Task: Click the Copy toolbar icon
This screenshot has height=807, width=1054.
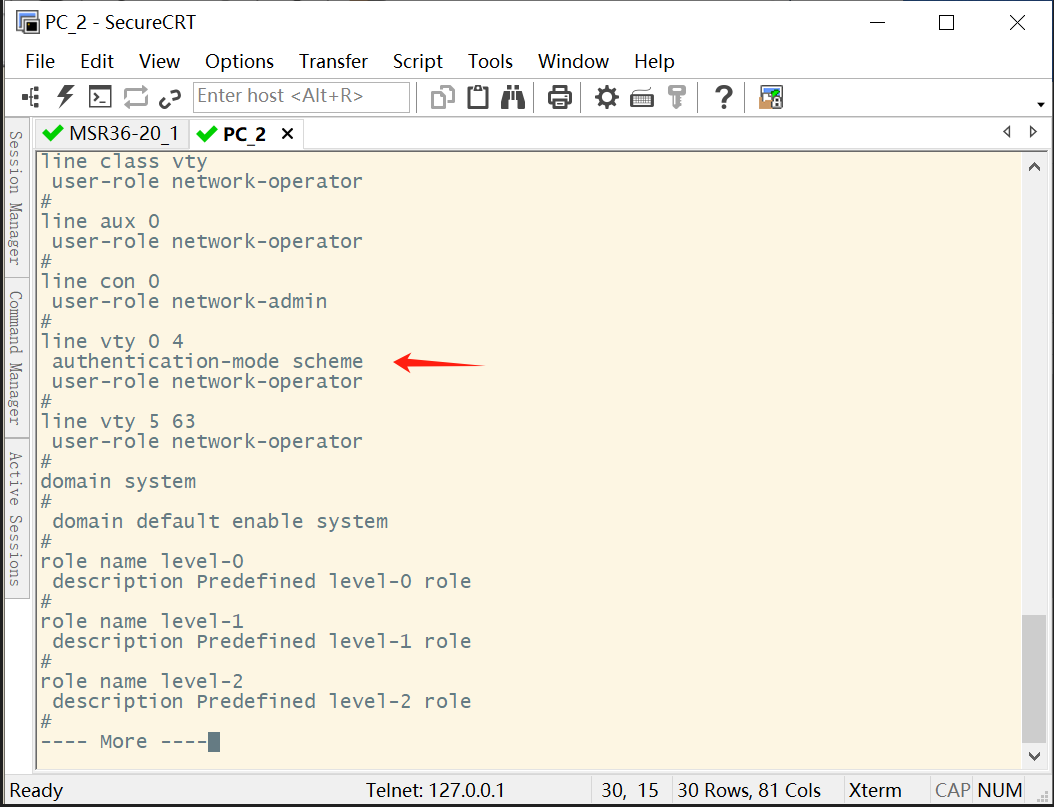Action: [442, 97]
